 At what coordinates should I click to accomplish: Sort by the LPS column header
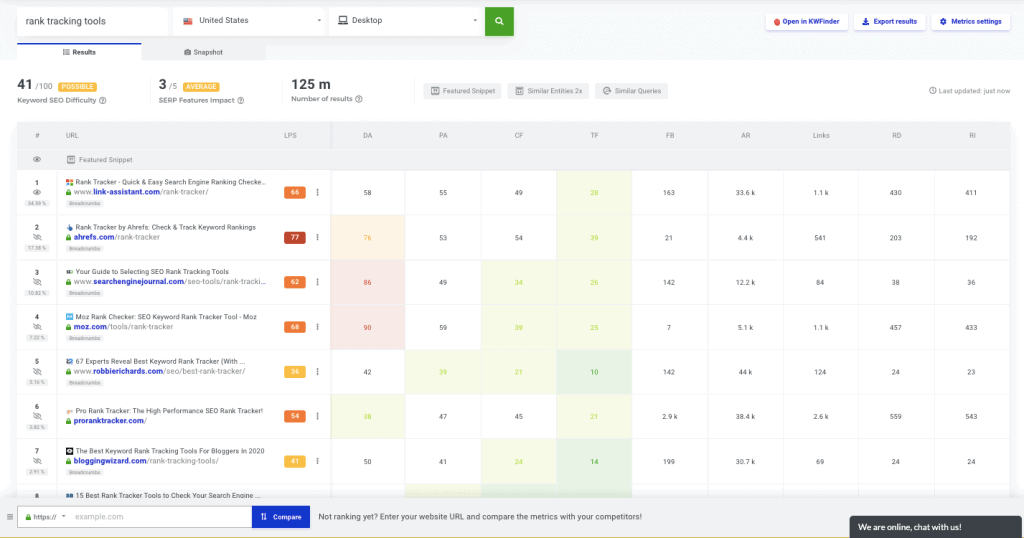291,135
